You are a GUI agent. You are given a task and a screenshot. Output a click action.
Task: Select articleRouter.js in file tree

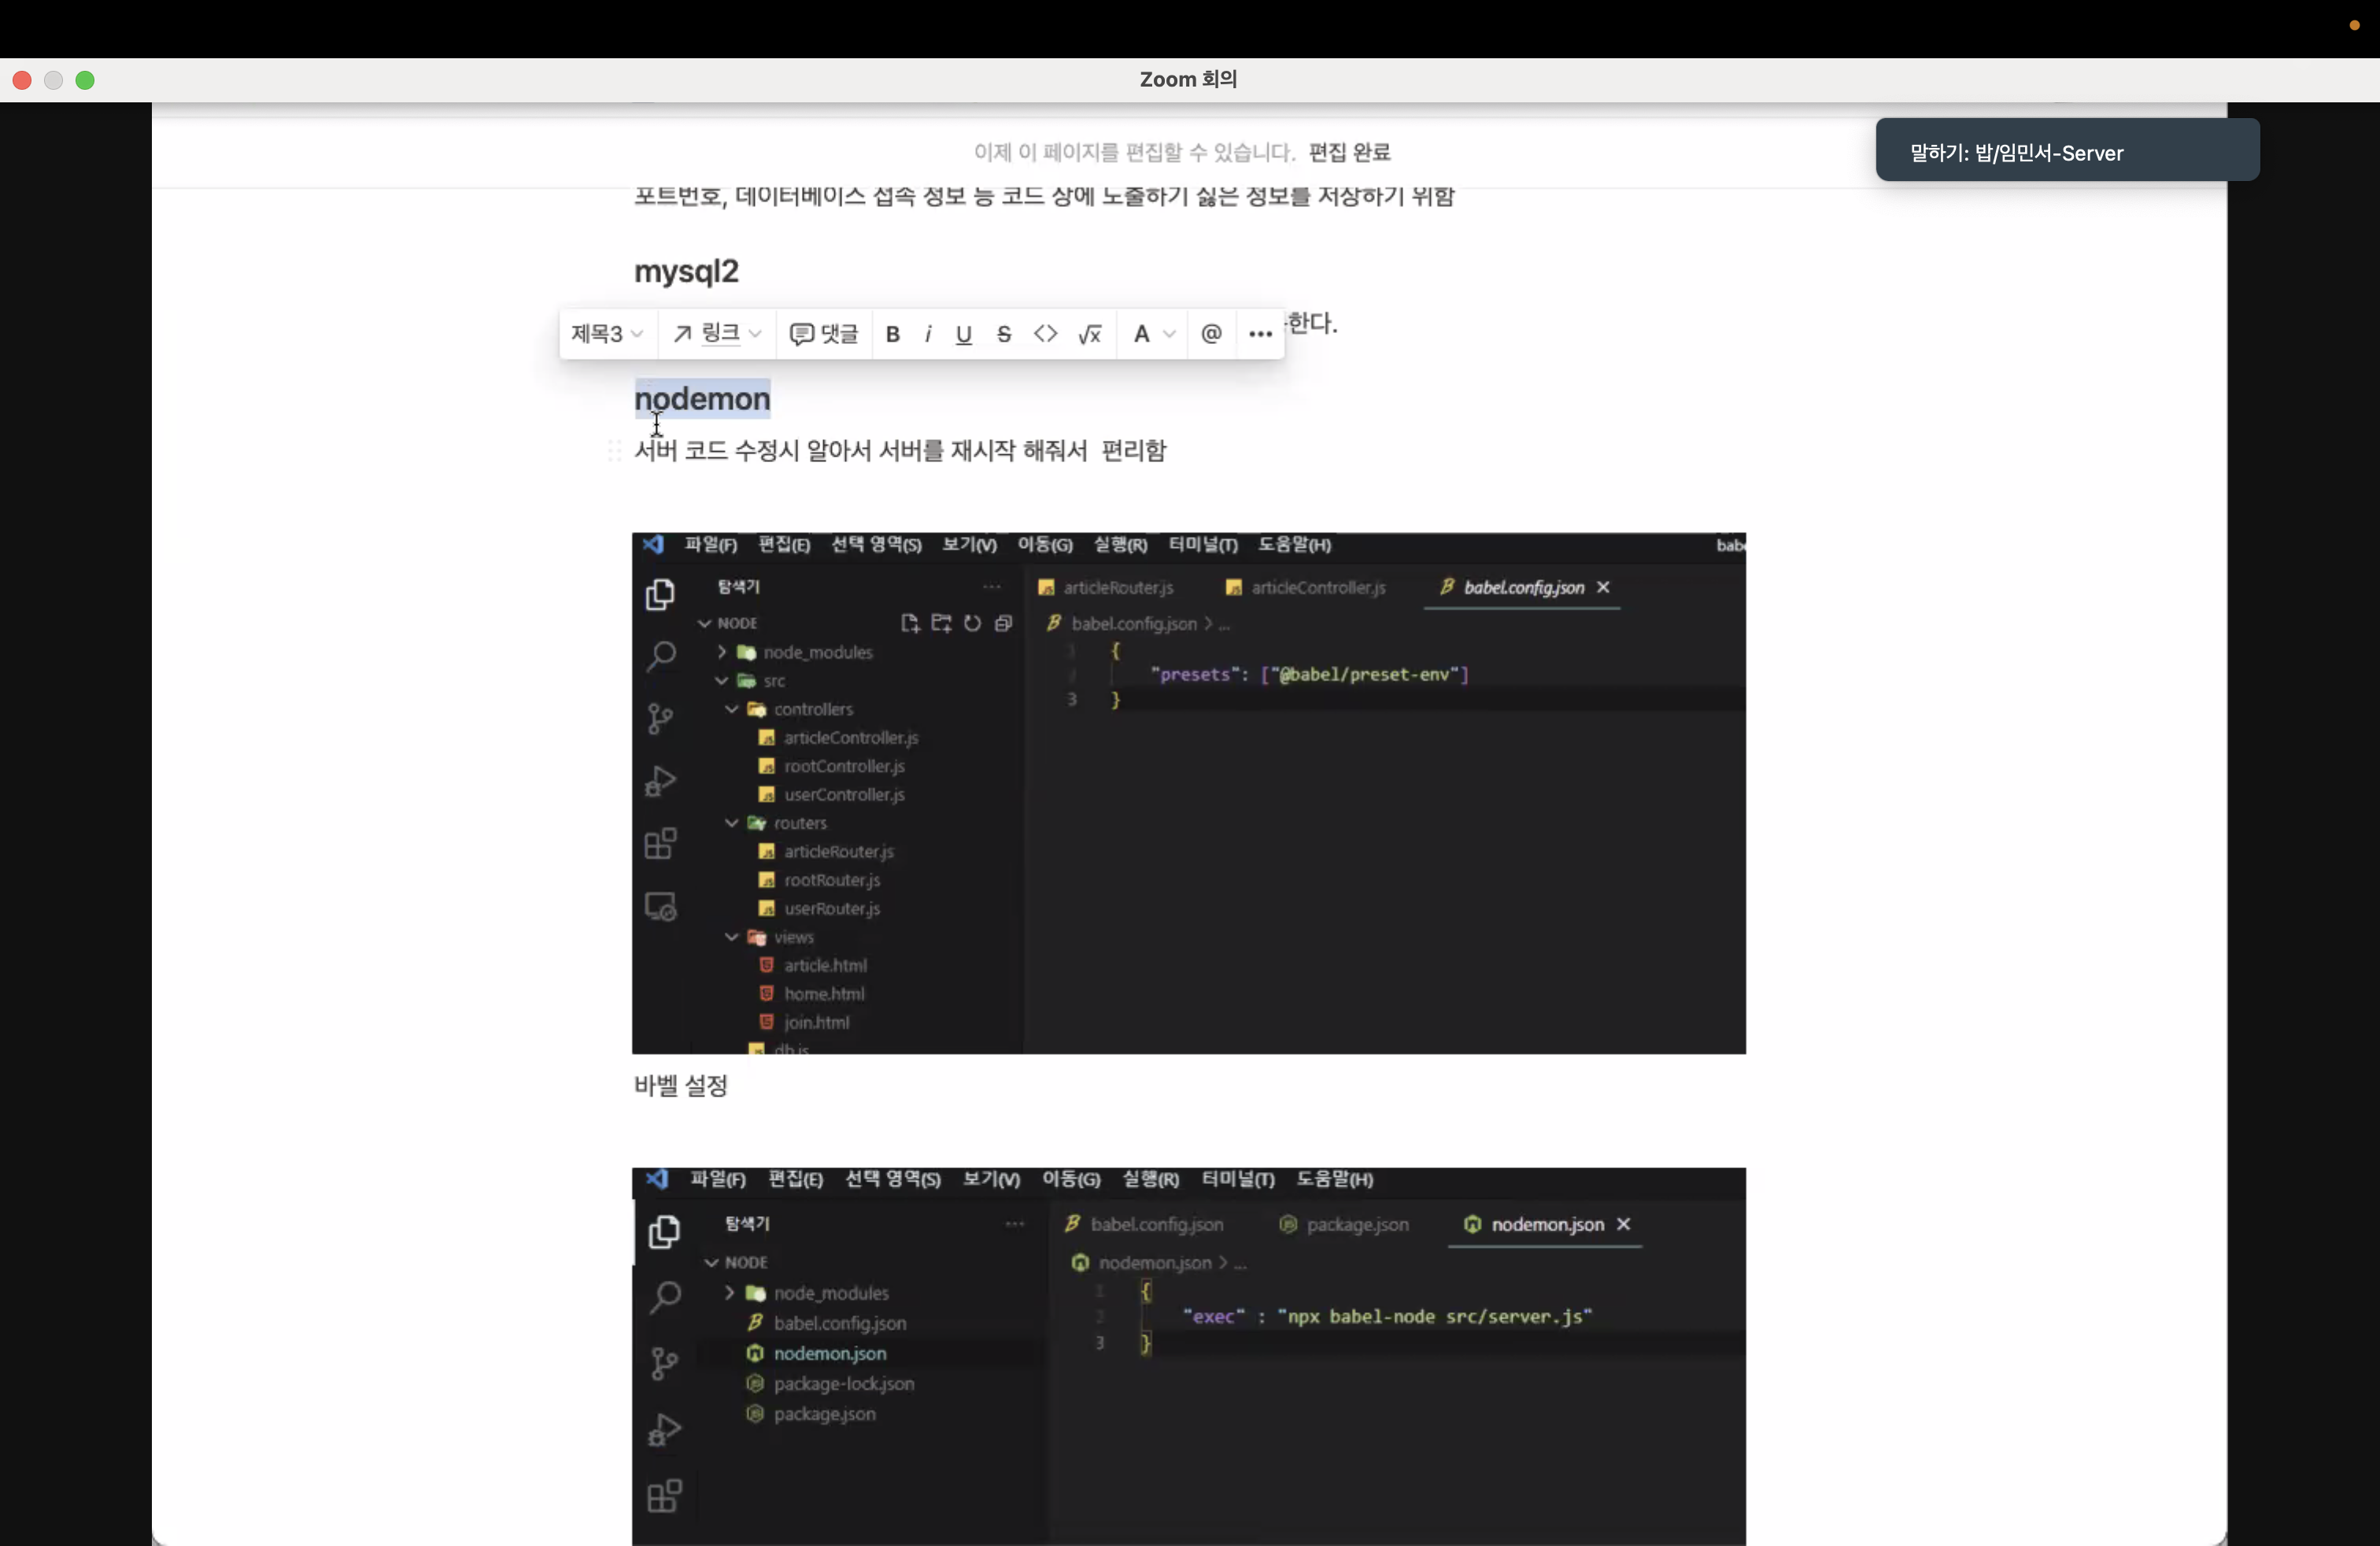click(x=838, y=852)
